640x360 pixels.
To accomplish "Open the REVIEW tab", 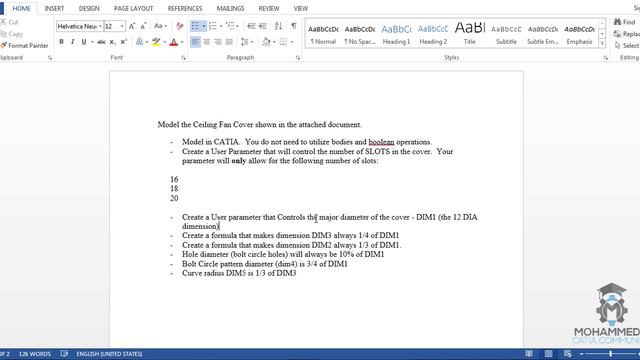I will click(x=269, y=8).
